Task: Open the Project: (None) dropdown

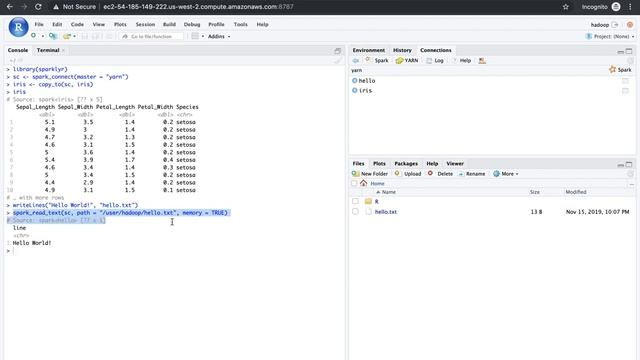Action: point(610,36)
